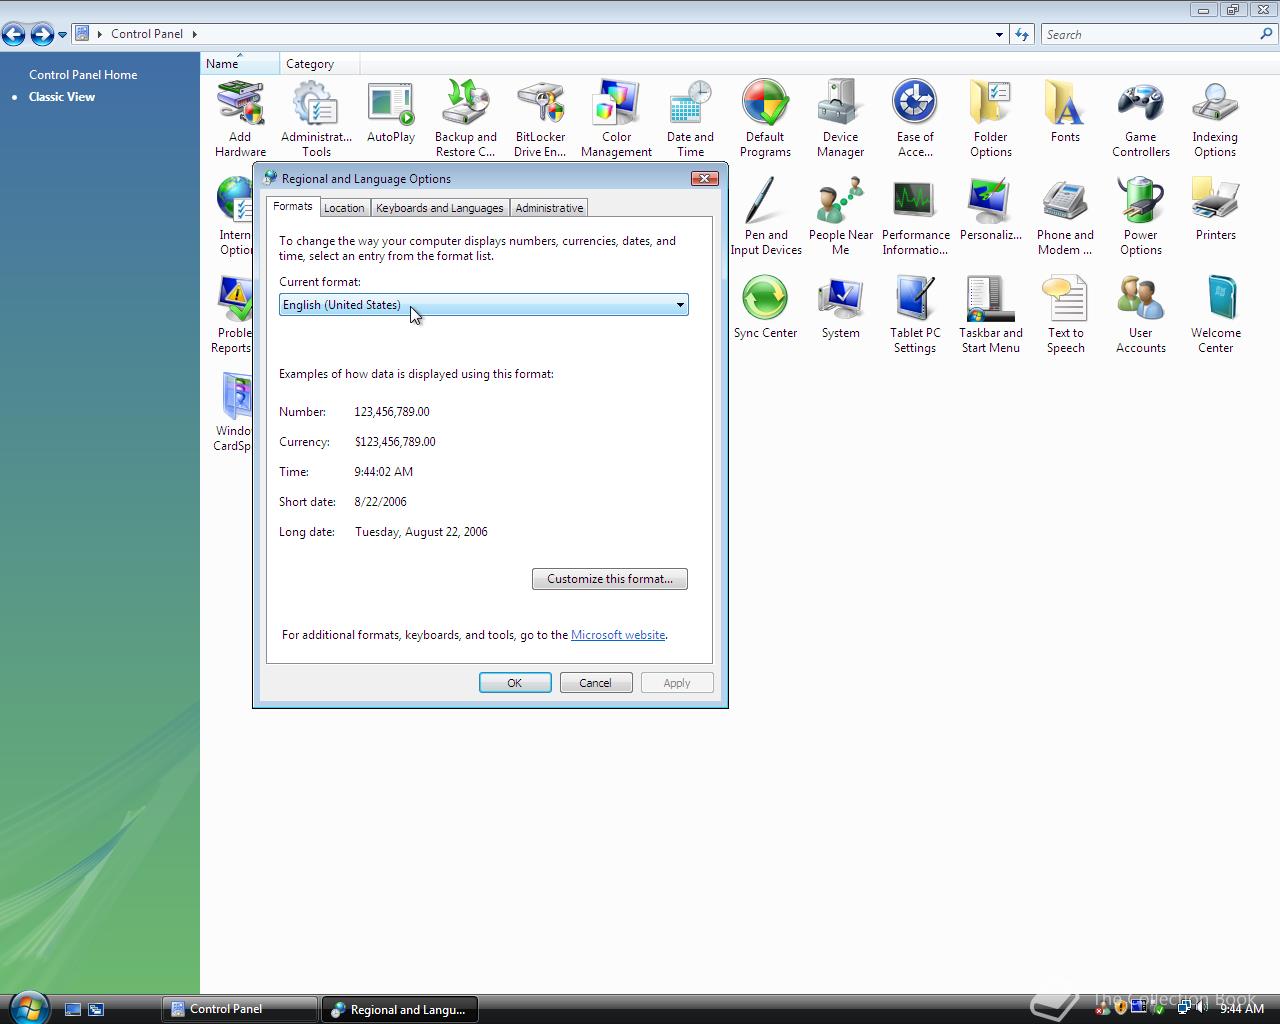The height and width of the screenshot is (1024, 1280).
Task: Open Ease of Access Center
Action: (x=915, y=118)
